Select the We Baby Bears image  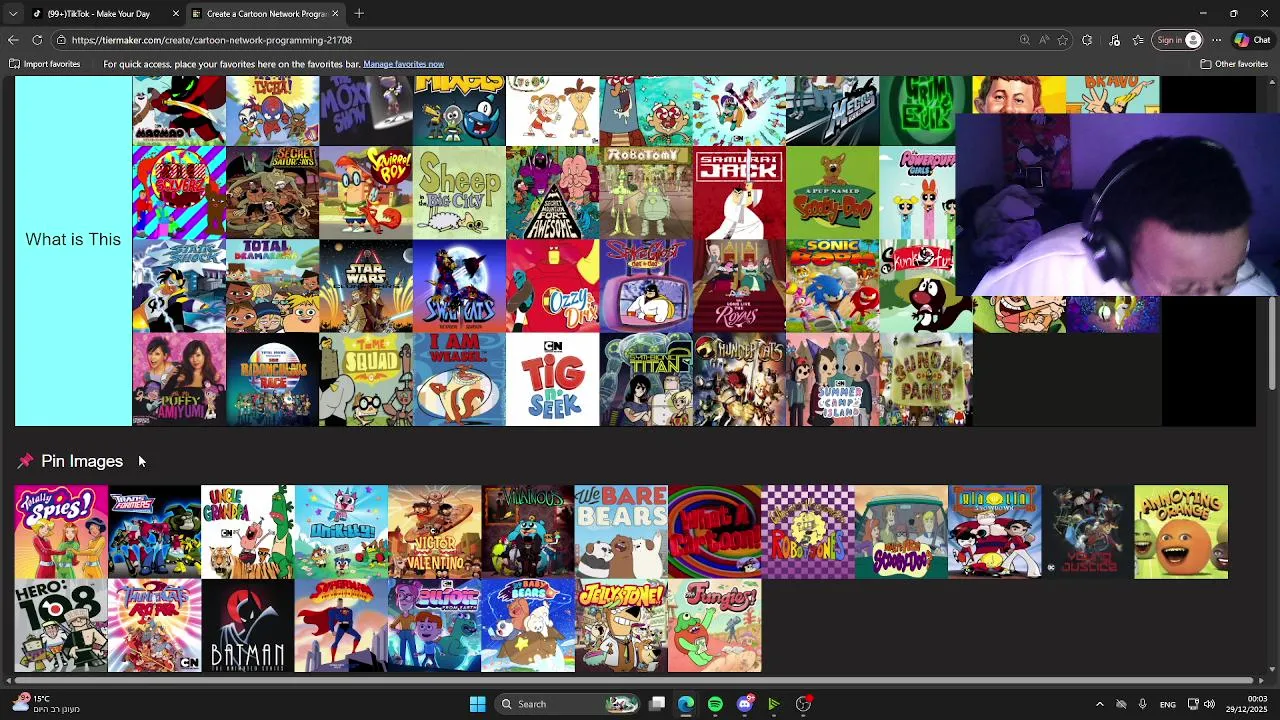coord(528,626)
